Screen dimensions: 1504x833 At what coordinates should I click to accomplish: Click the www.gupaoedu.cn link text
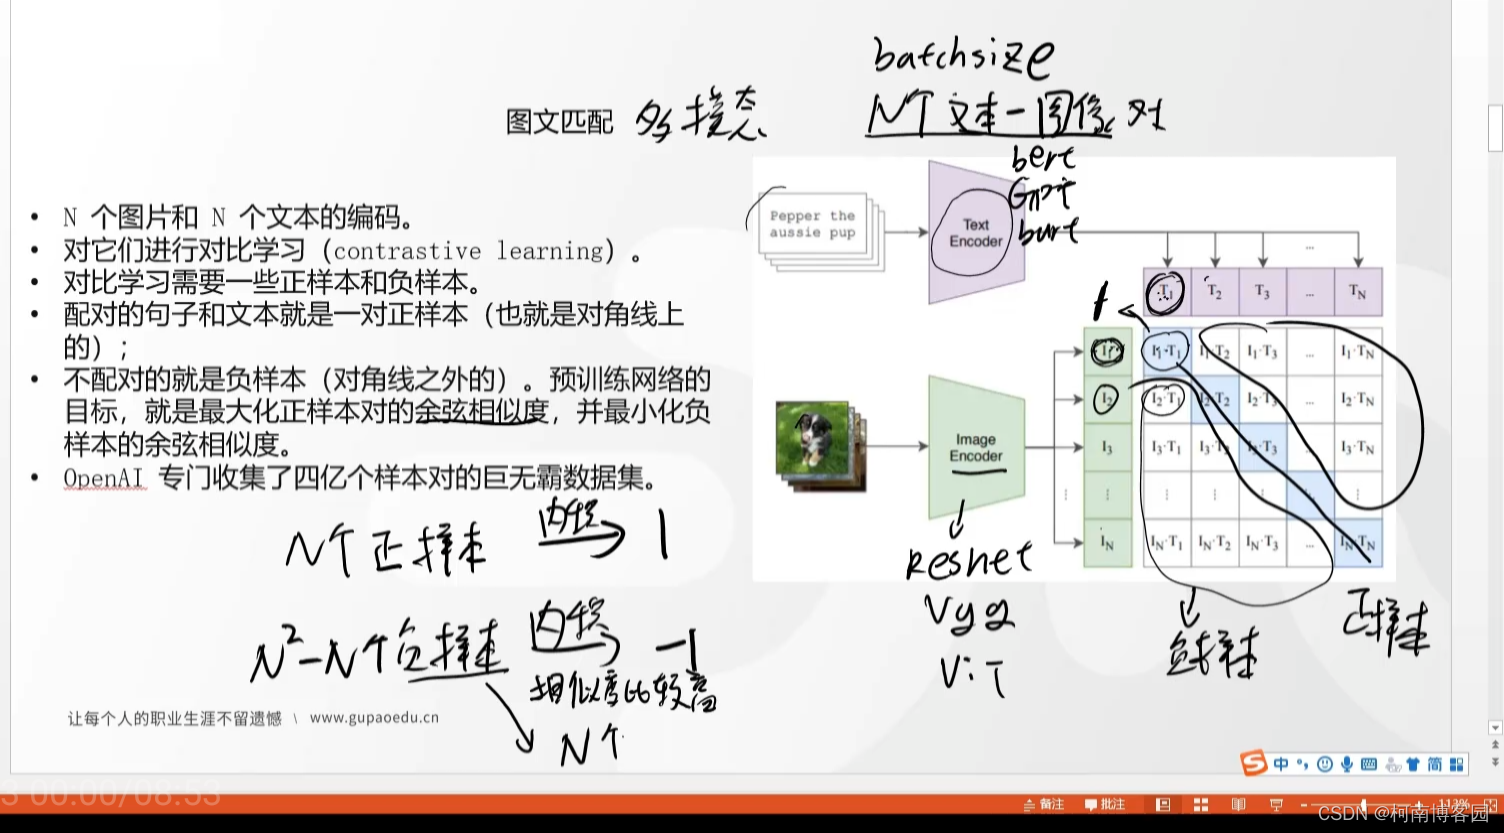[374, 717]
